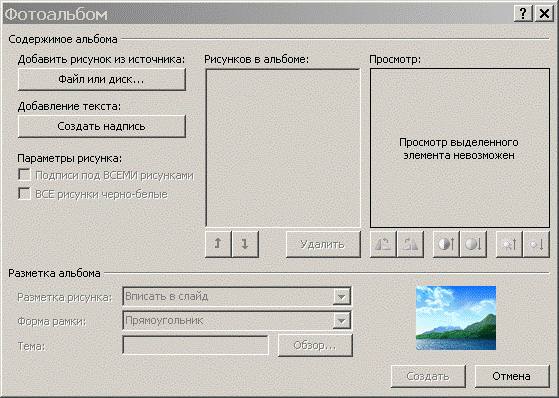Screen dimensions: 559x398
Task: Click the Удалить button
Action: click(x=323, y=244)
